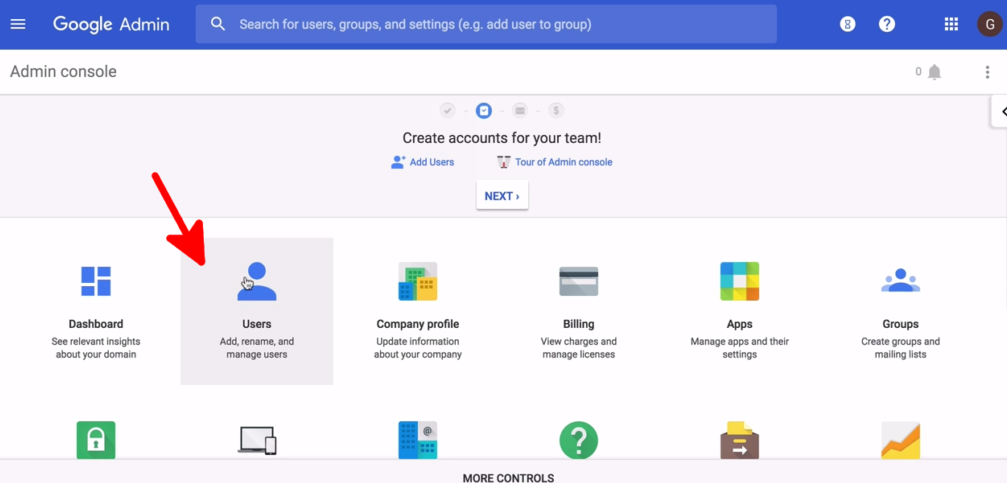The image size is (1007, 483).
Task: Open the Google apps grid launcher
Action: [951, 24]
